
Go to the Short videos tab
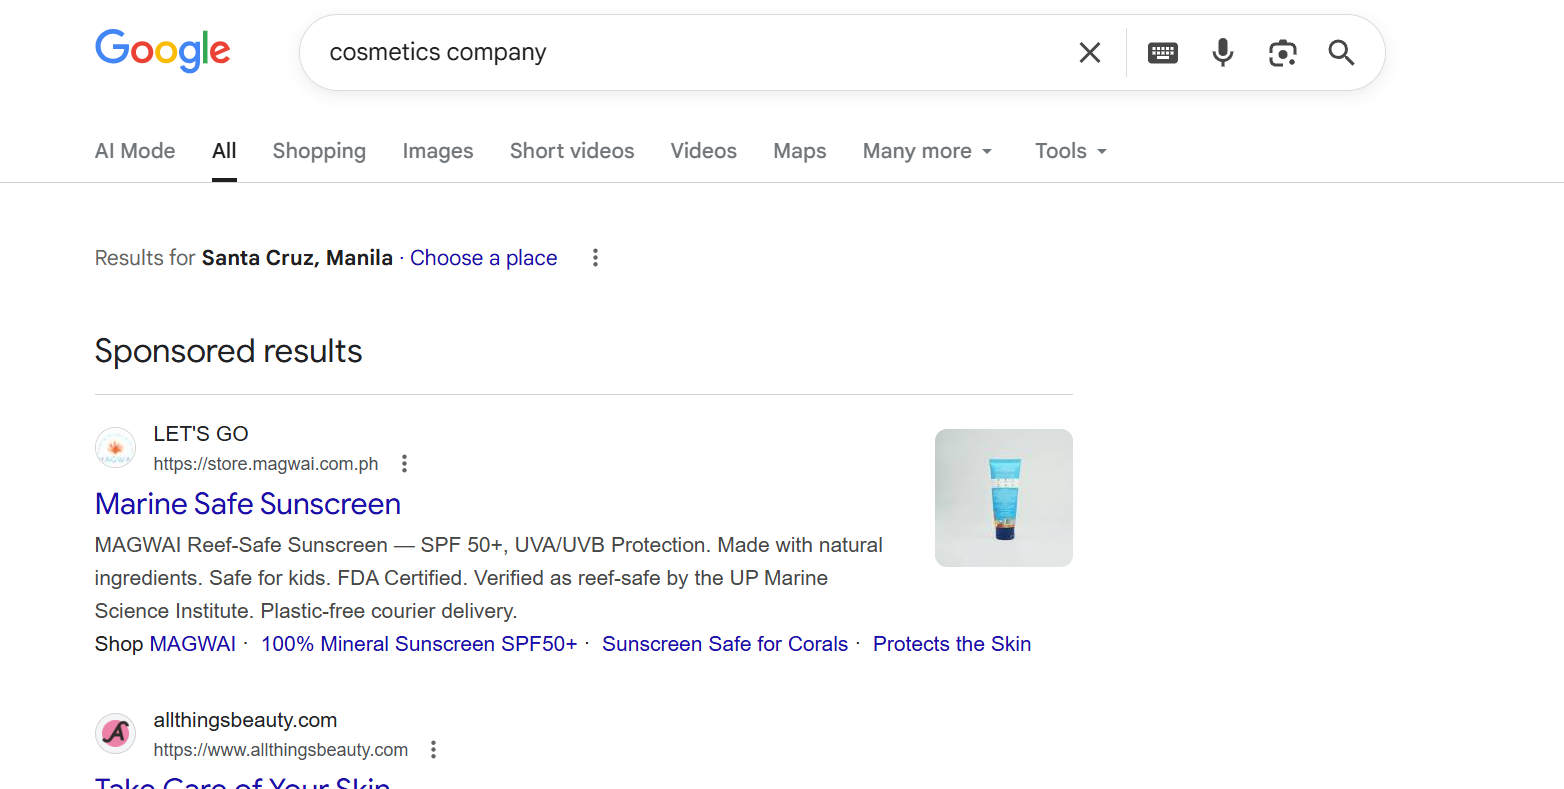(572, 151)
